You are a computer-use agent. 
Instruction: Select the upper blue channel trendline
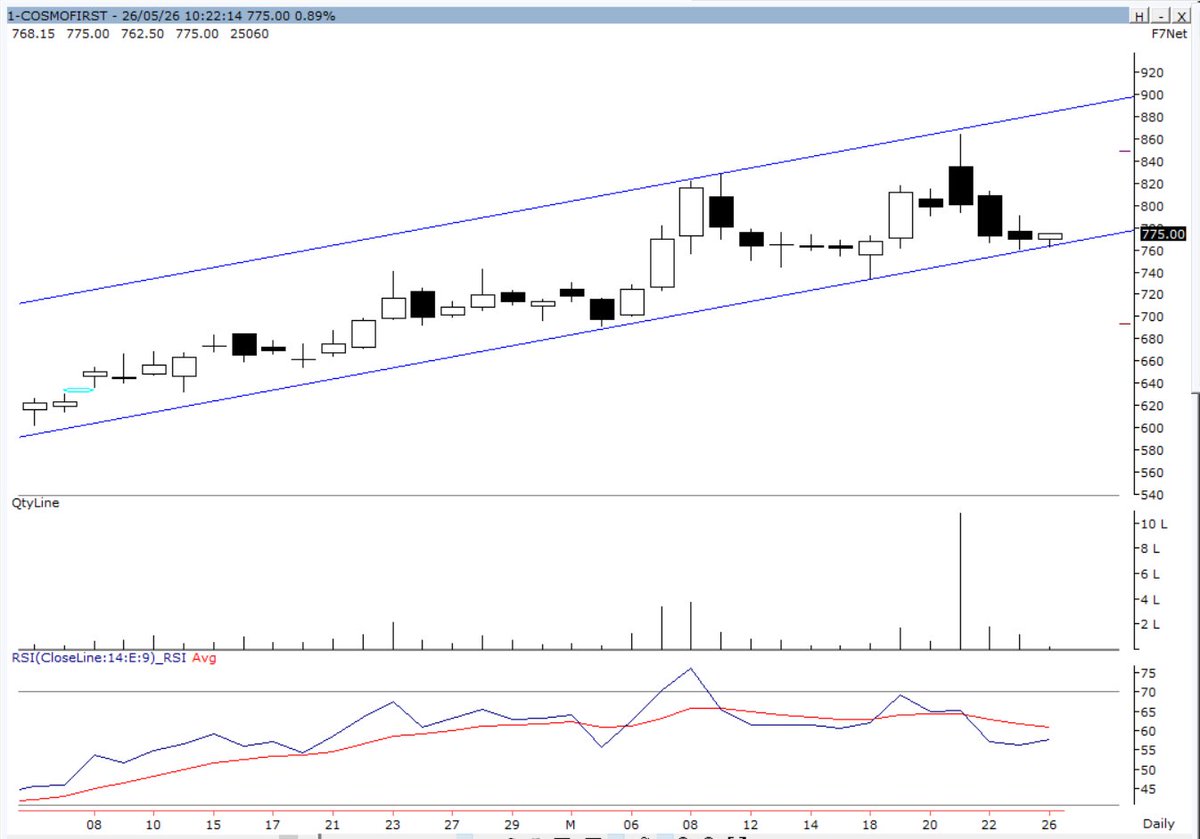(578, 200)
